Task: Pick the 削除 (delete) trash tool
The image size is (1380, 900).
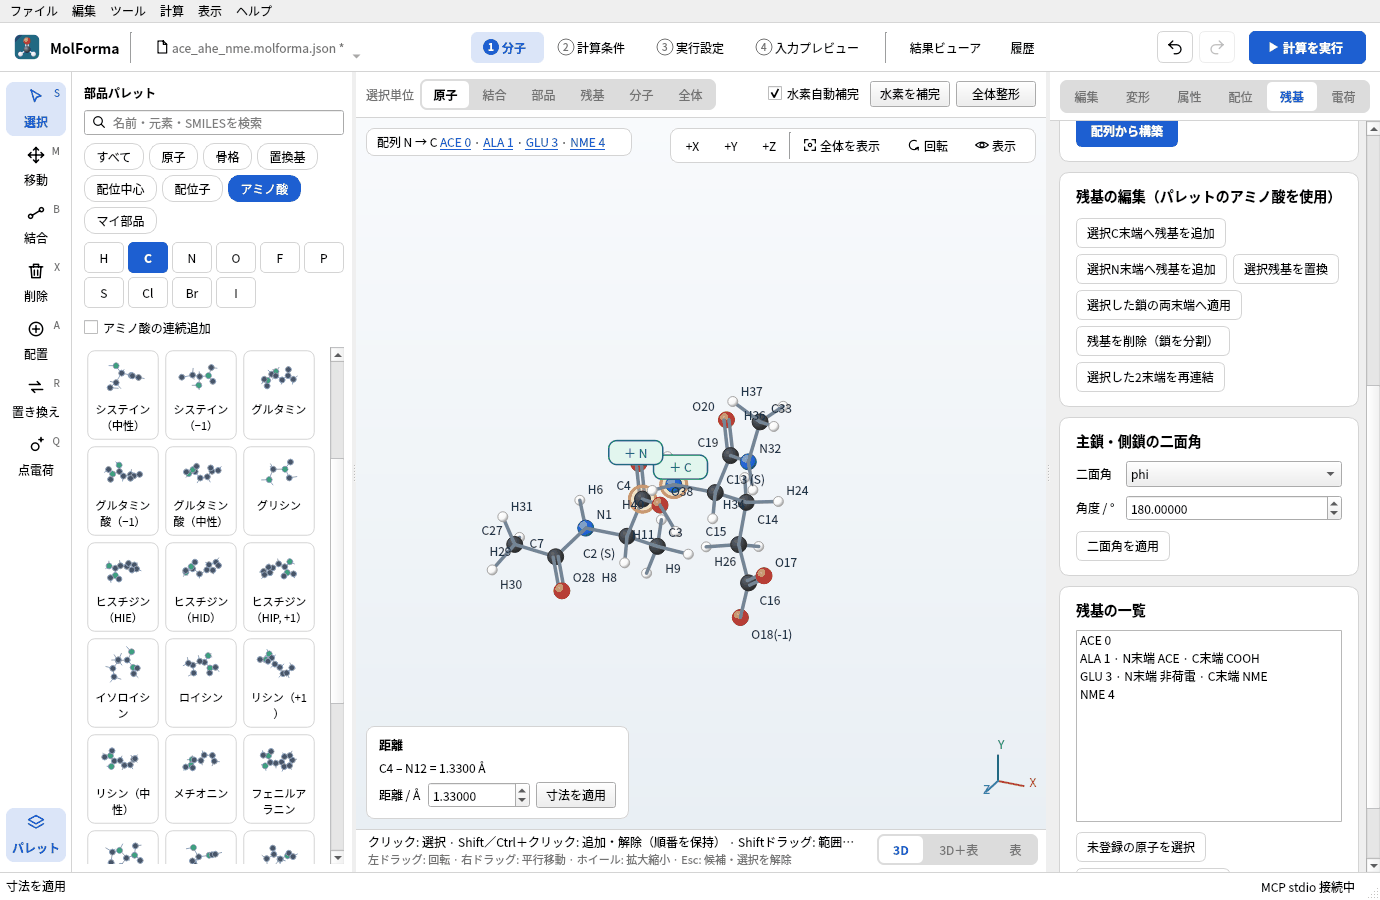Action: tap(36, 282)
